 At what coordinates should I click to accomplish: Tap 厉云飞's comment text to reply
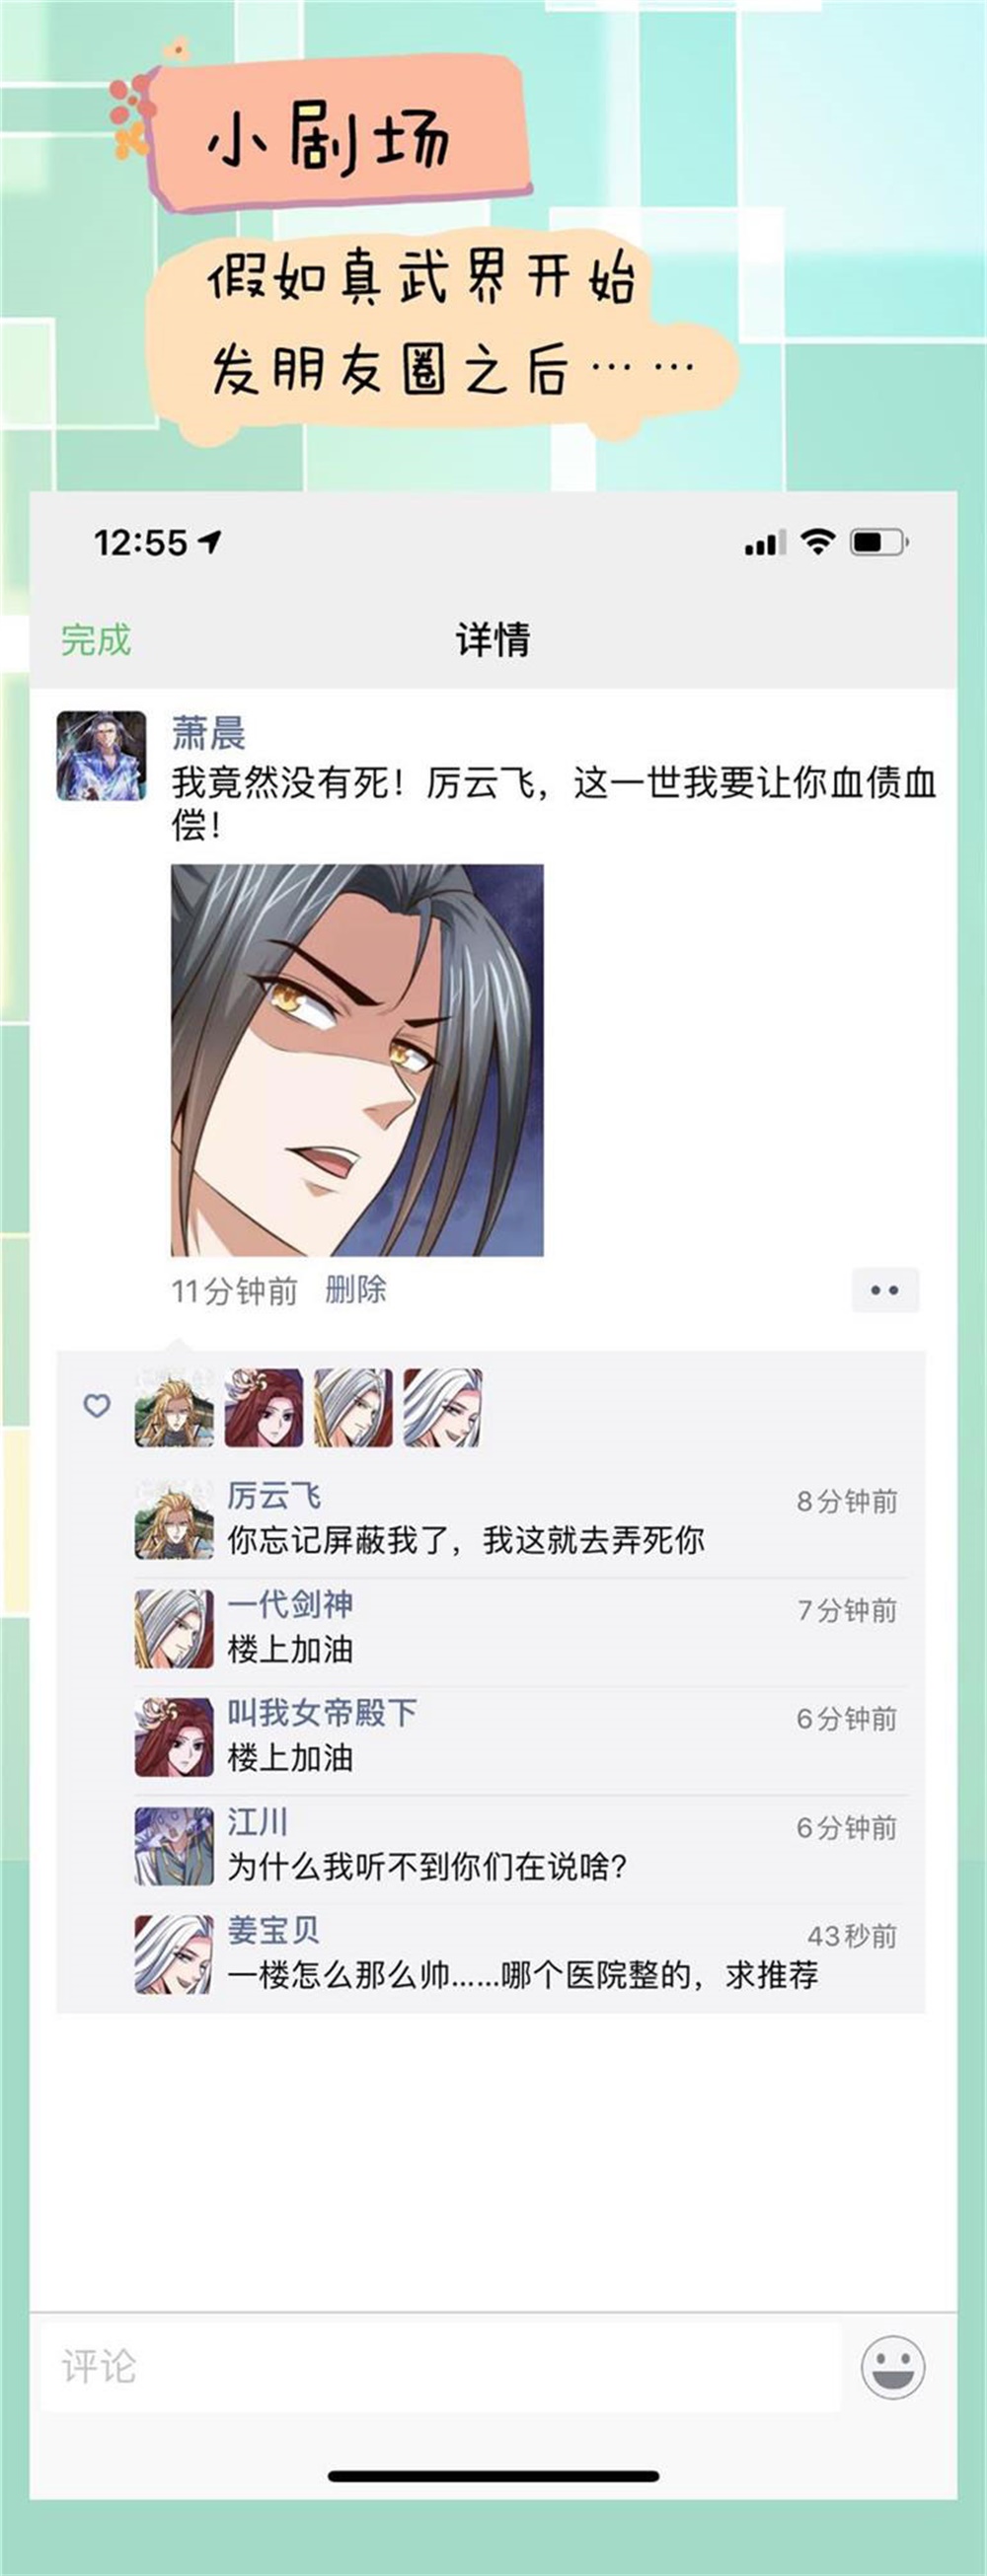pos(466,1540)
